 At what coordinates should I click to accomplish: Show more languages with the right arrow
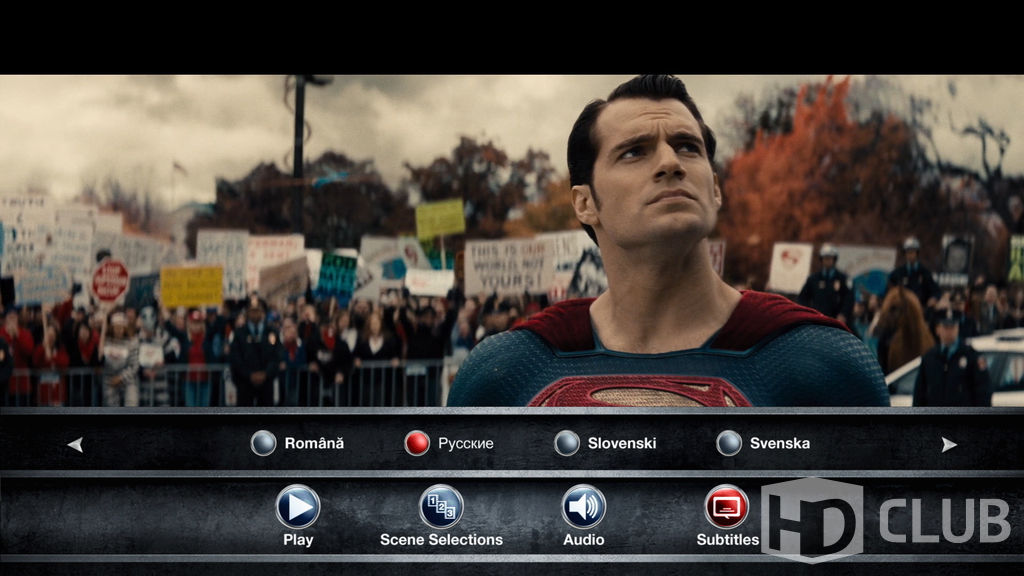949,445
